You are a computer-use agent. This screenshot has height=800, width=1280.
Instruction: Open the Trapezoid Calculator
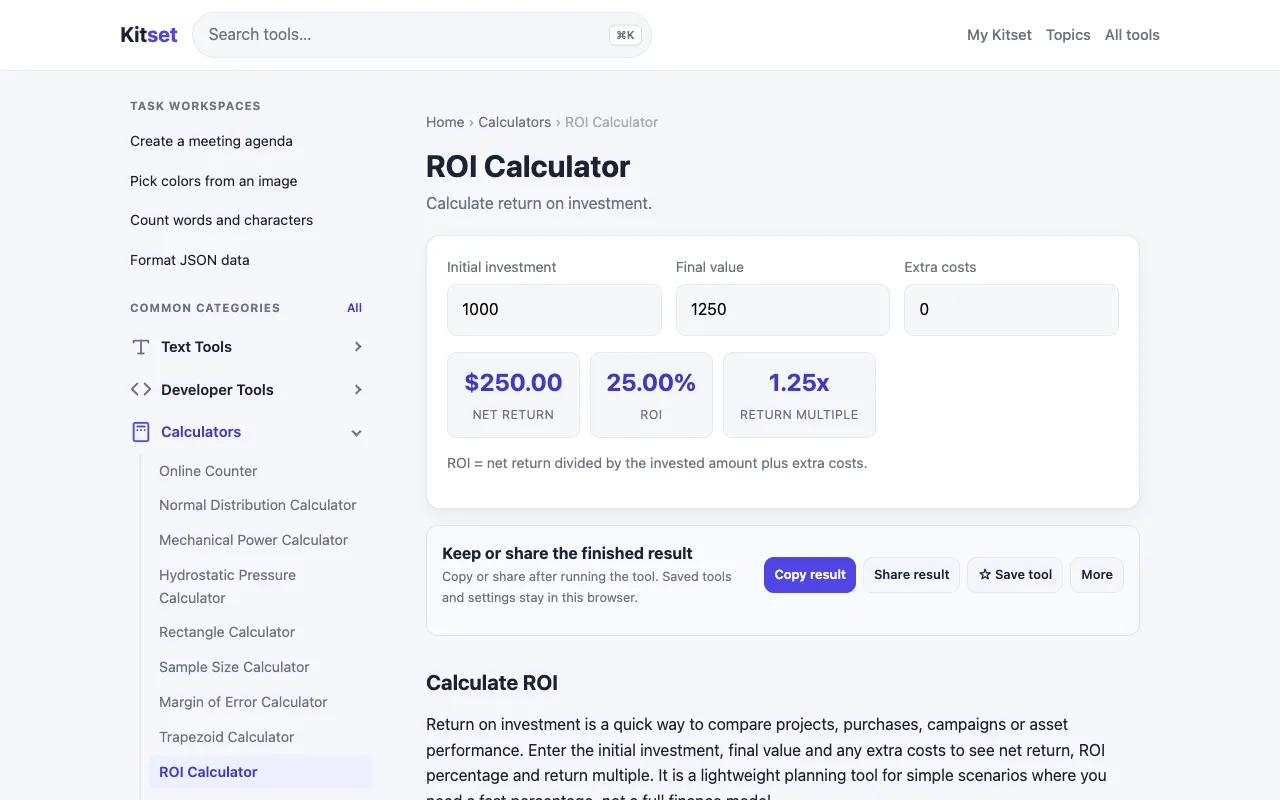coord(227,737)
